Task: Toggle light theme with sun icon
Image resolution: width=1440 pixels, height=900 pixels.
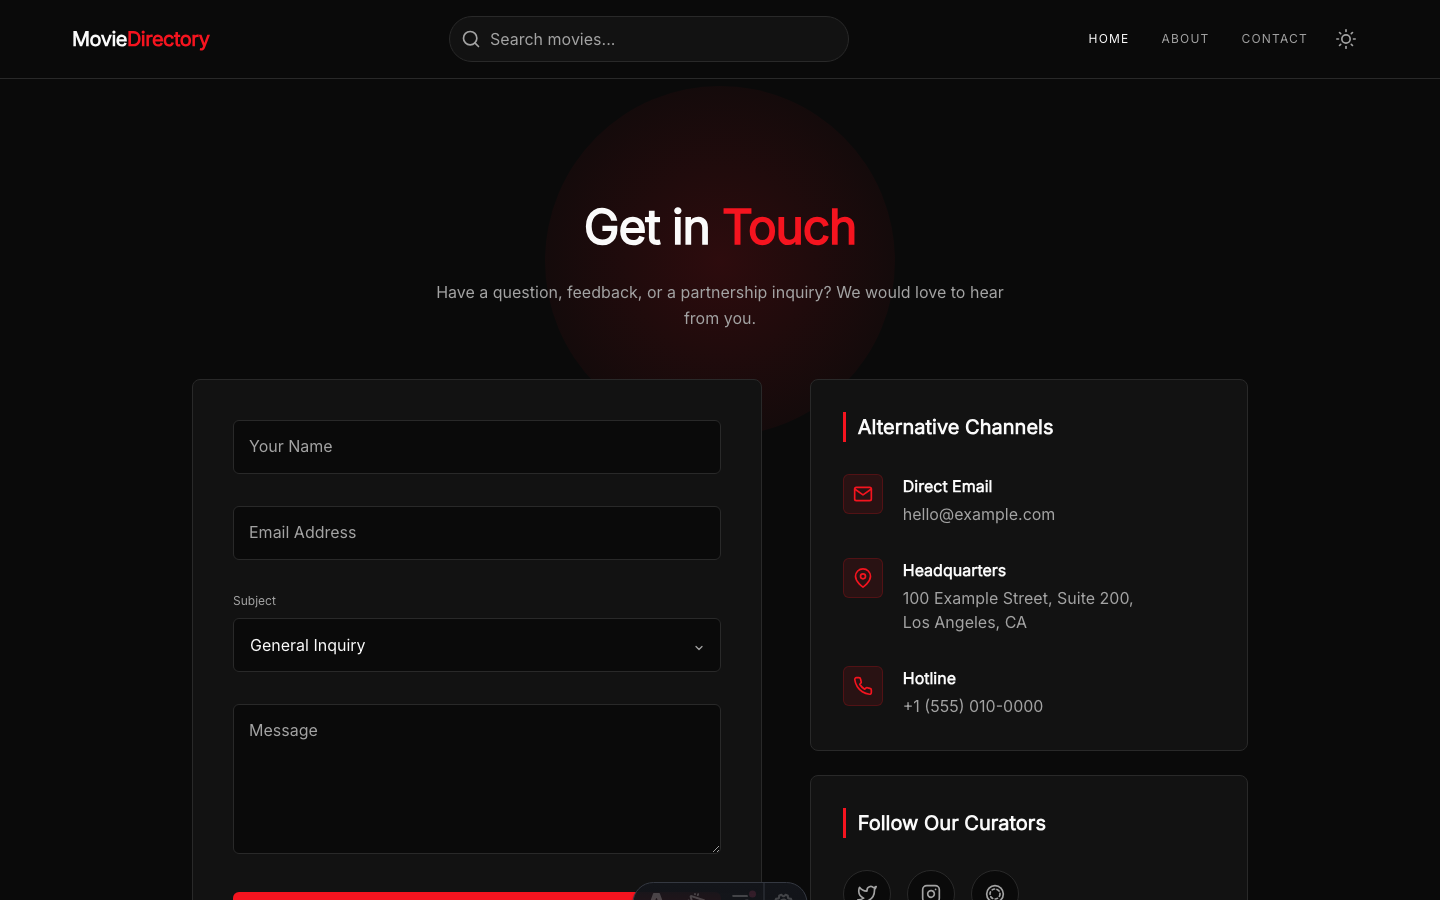Action: pos(1346,39)
